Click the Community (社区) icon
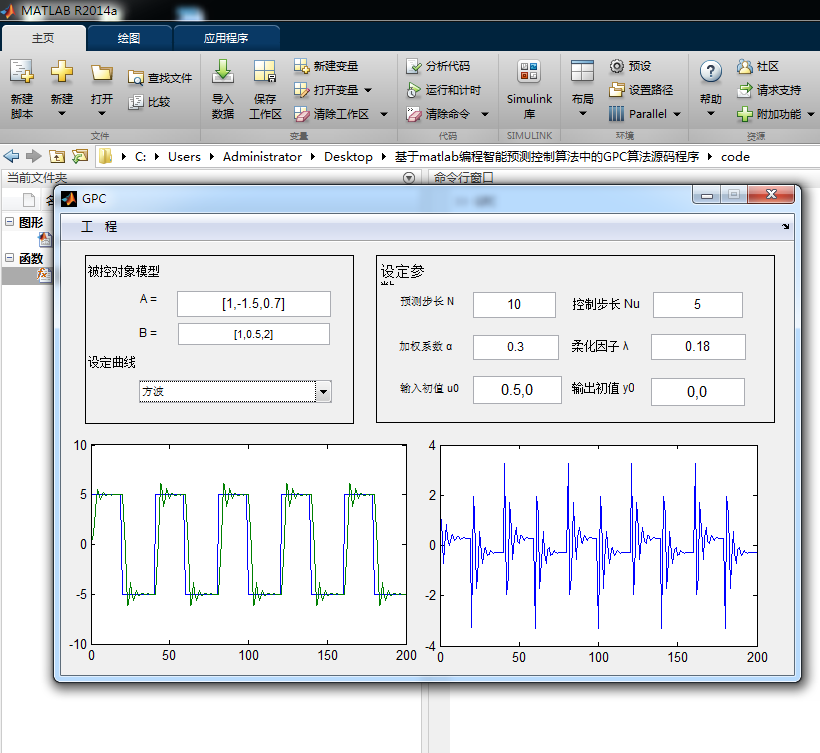820x753 pixels. pyautogui.click(x=745, y=66)
